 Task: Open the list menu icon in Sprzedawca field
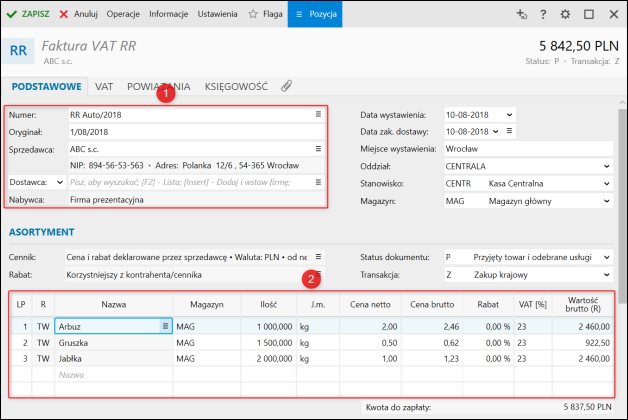point(319,148)
